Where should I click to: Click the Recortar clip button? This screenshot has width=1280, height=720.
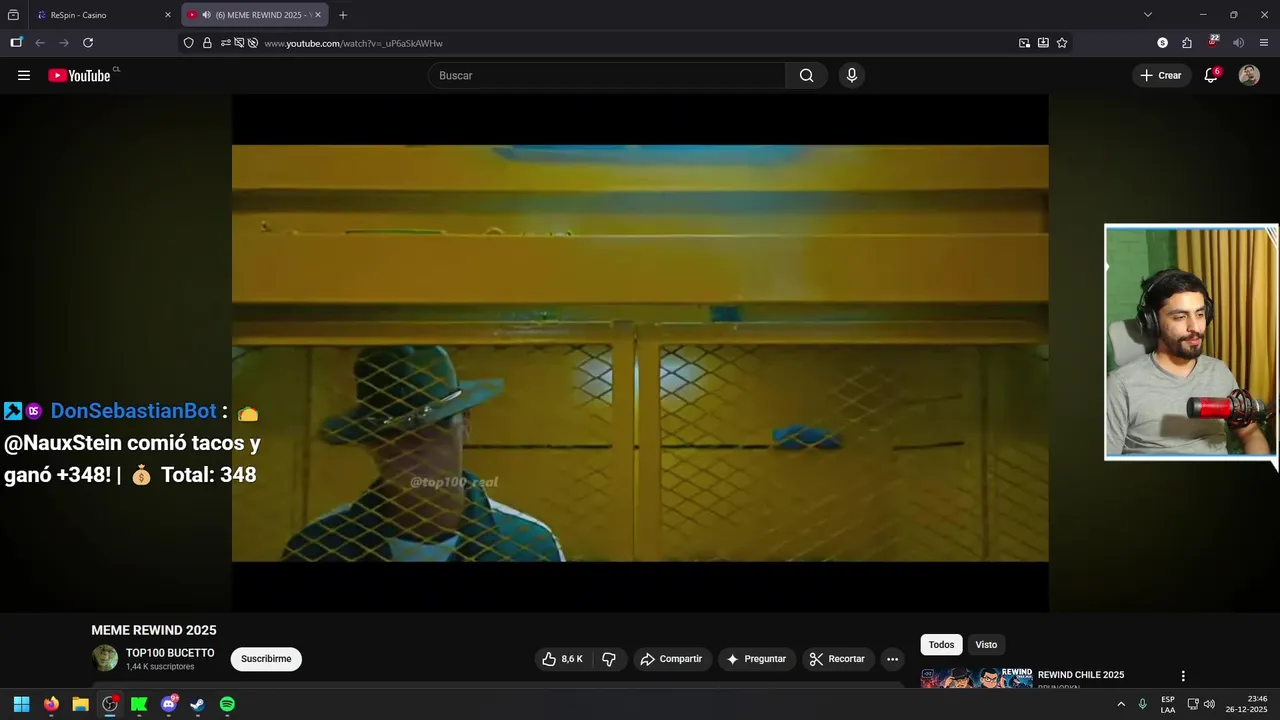pyautogui.click(x=837, y=659)
